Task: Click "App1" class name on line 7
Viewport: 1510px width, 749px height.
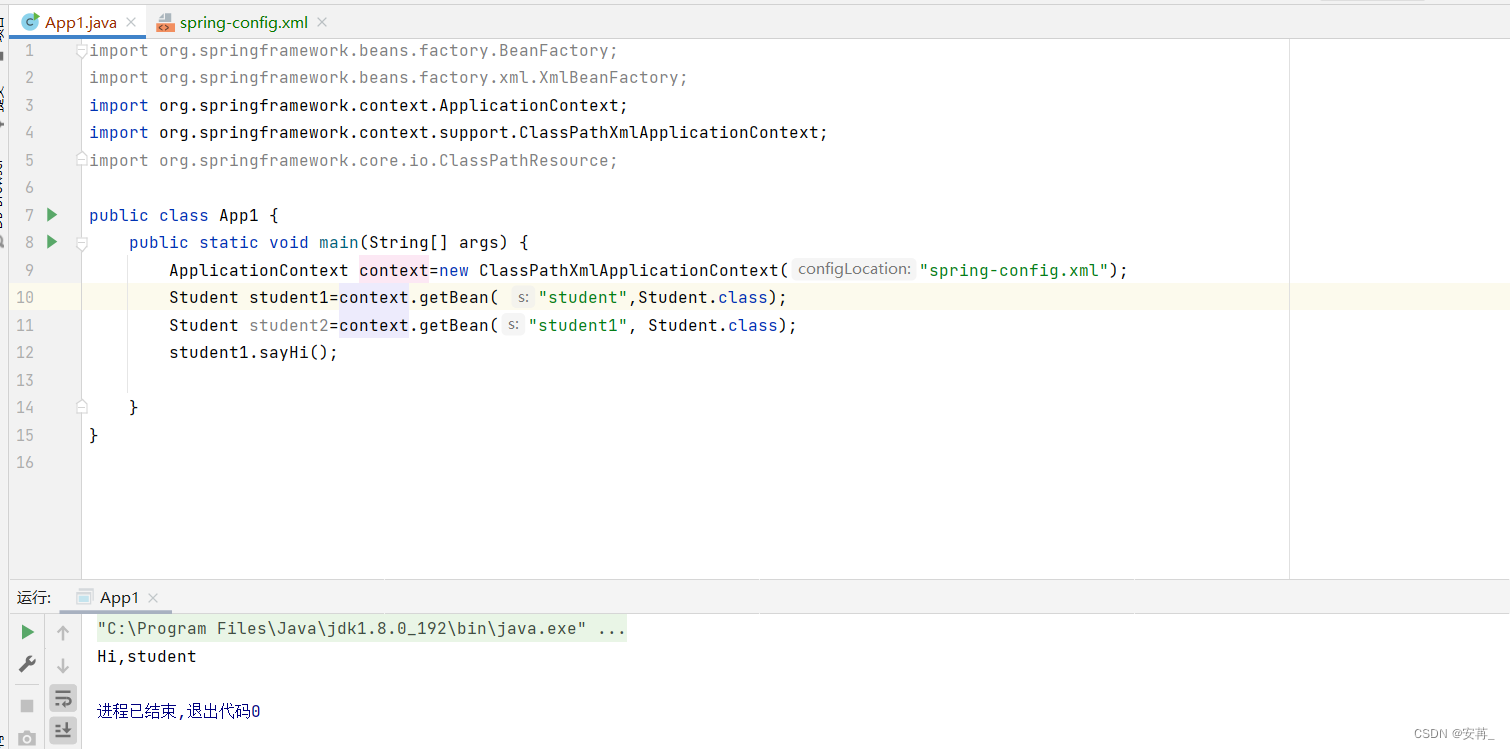Action: pos(239,215)
